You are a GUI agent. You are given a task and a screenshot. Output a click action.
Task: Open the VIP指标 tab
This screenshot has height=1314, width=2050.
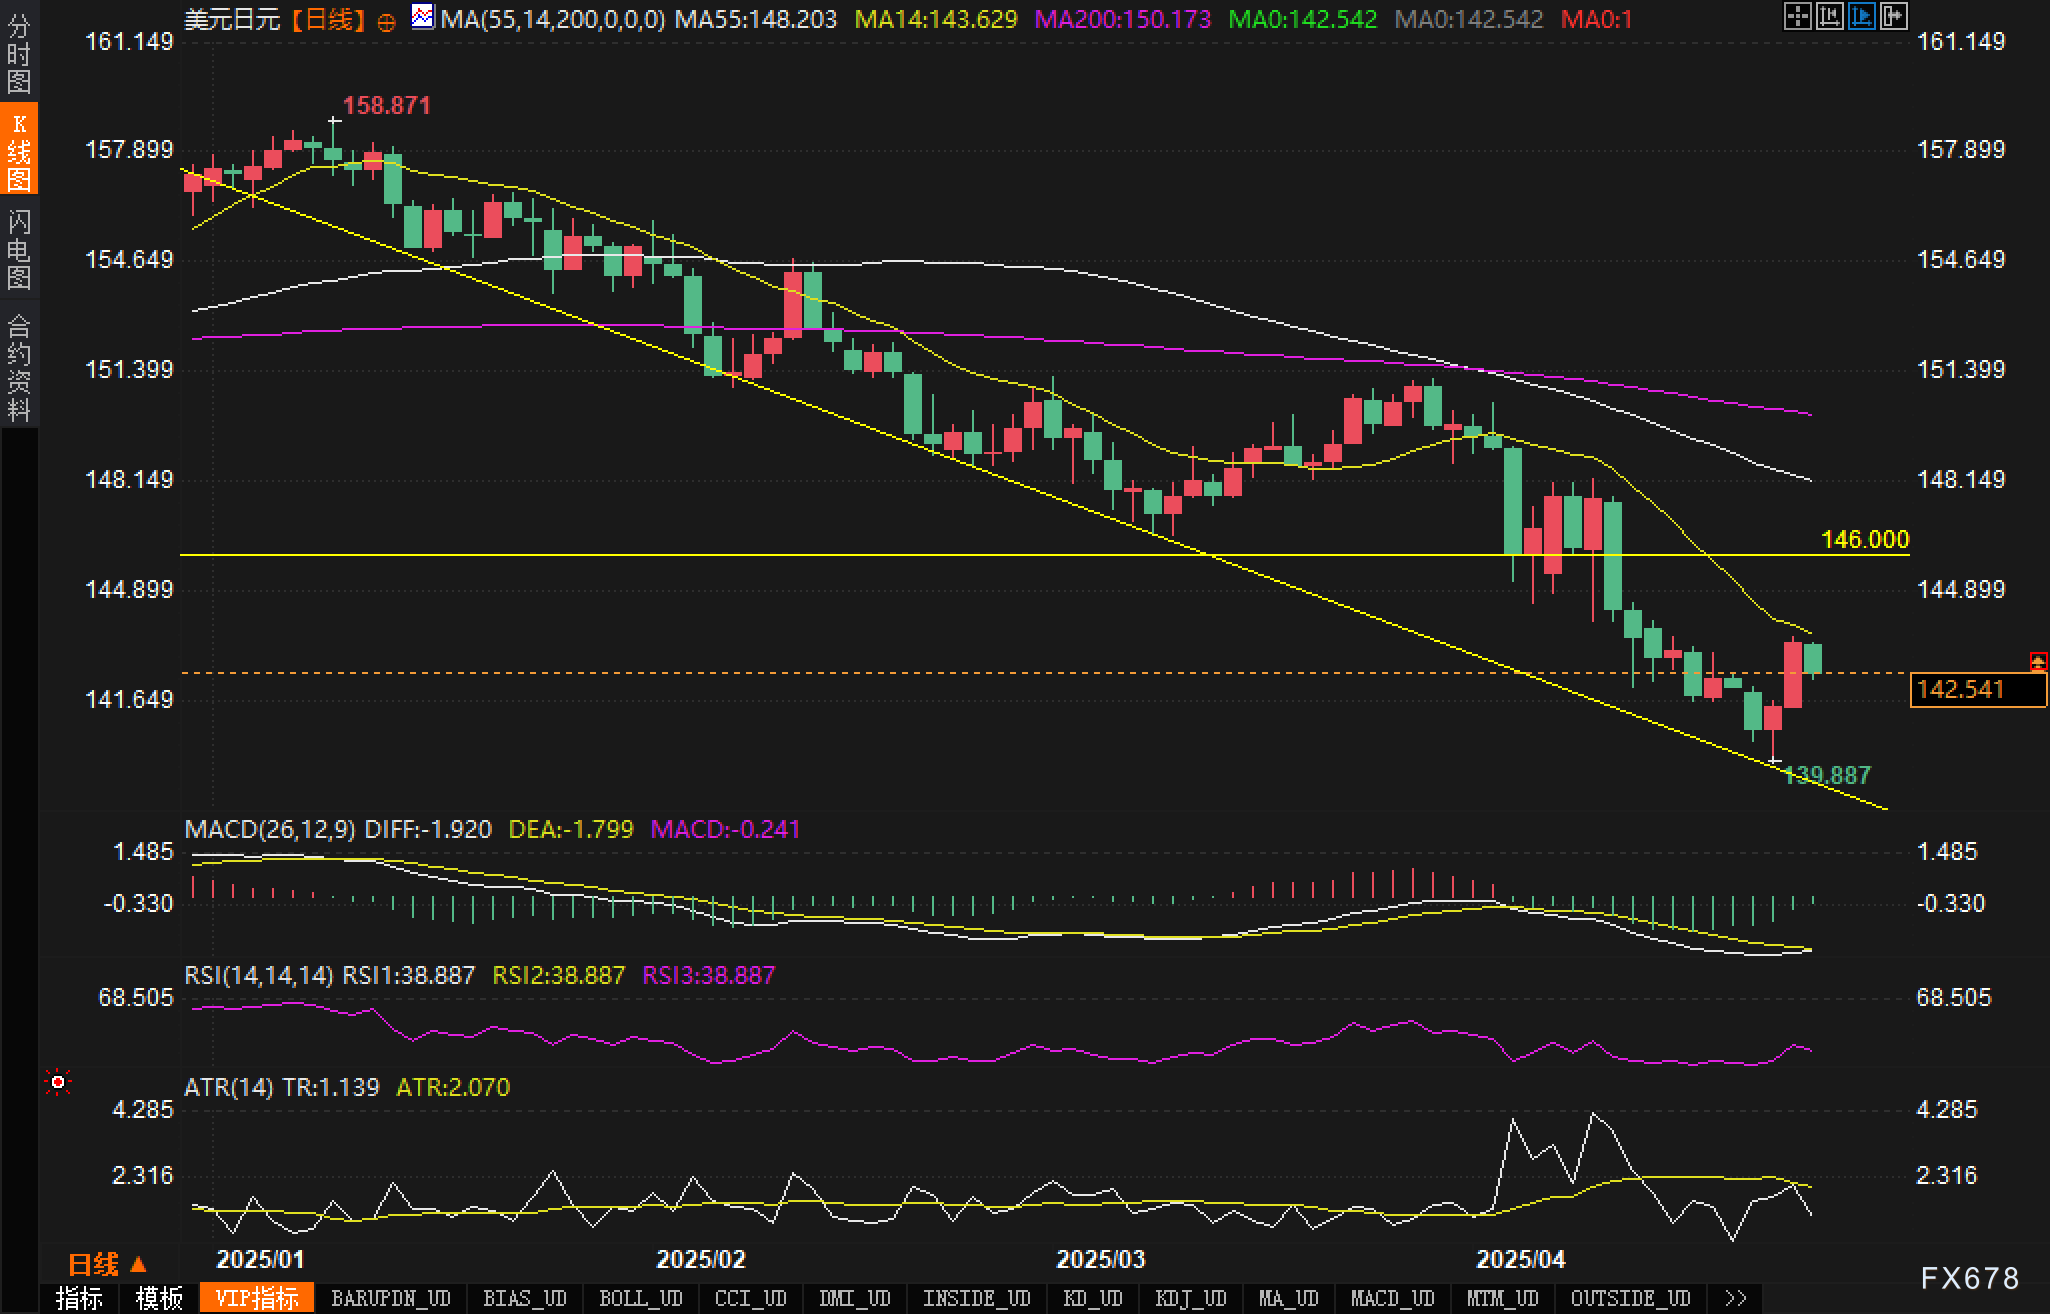(x=257, y=1298)
